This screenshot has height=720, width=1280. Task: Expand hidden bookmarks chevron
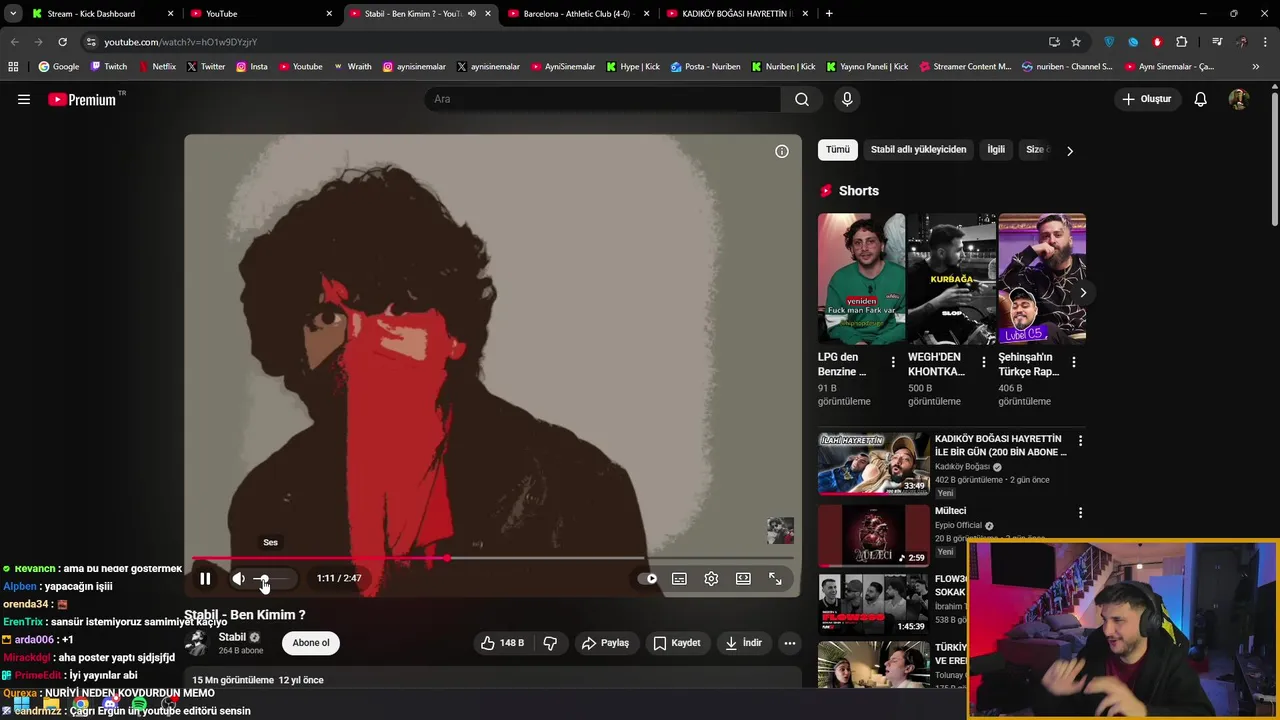[x=1255, y=67]
